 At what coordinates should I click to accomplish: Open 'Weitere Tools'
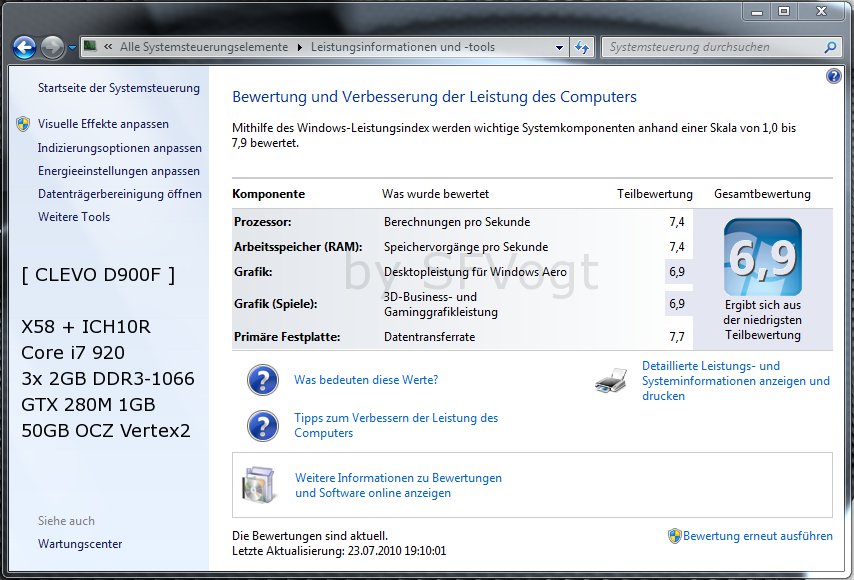point(74,217)
